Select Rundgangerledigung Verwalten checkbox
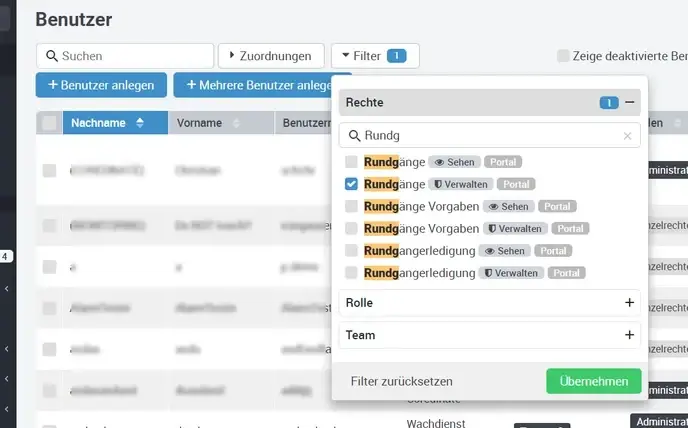The width and height of the screenshot is (688, 428). (x=351, y=272)
